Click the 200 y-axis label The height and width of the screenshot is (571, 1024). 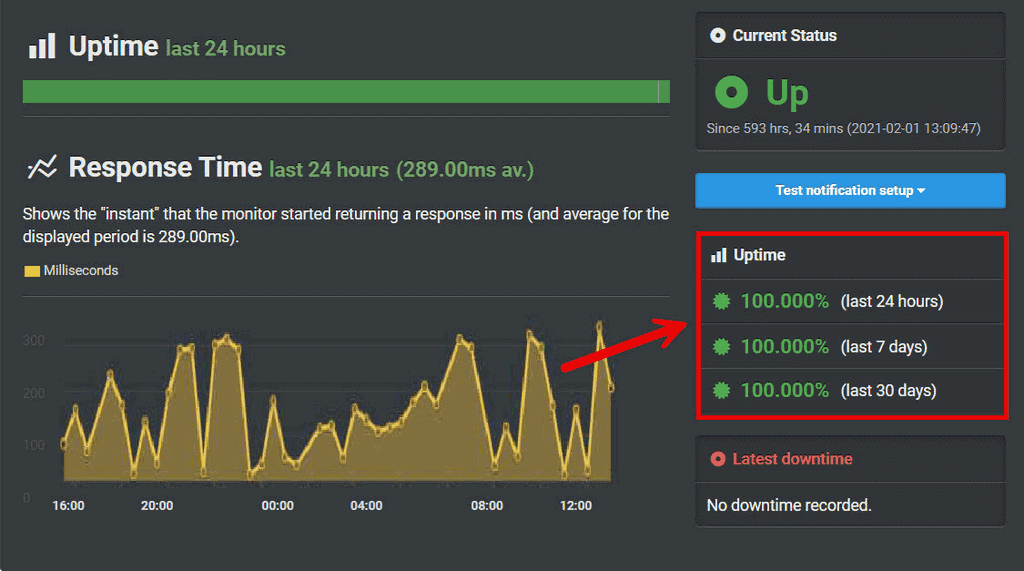click(34, 393)
